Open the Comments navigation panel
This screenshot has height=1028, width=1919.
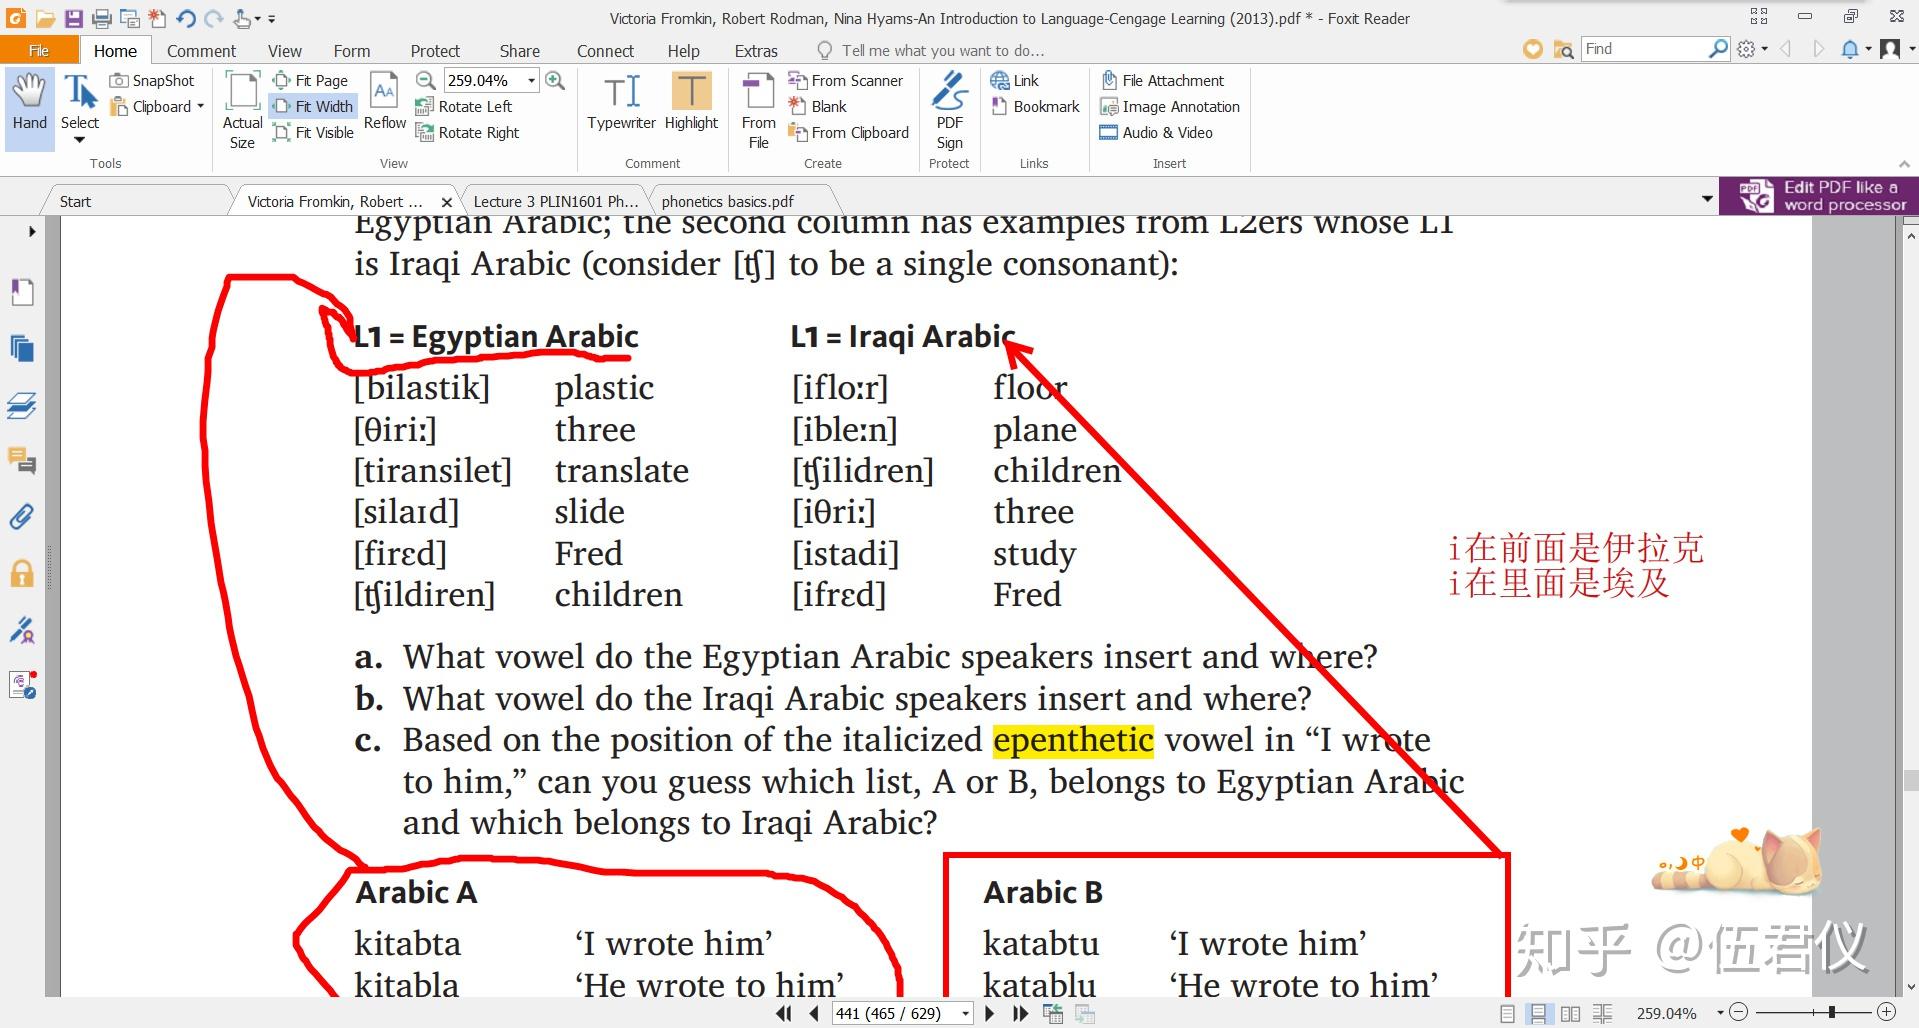pyautogui.click(x=22, y=461)
